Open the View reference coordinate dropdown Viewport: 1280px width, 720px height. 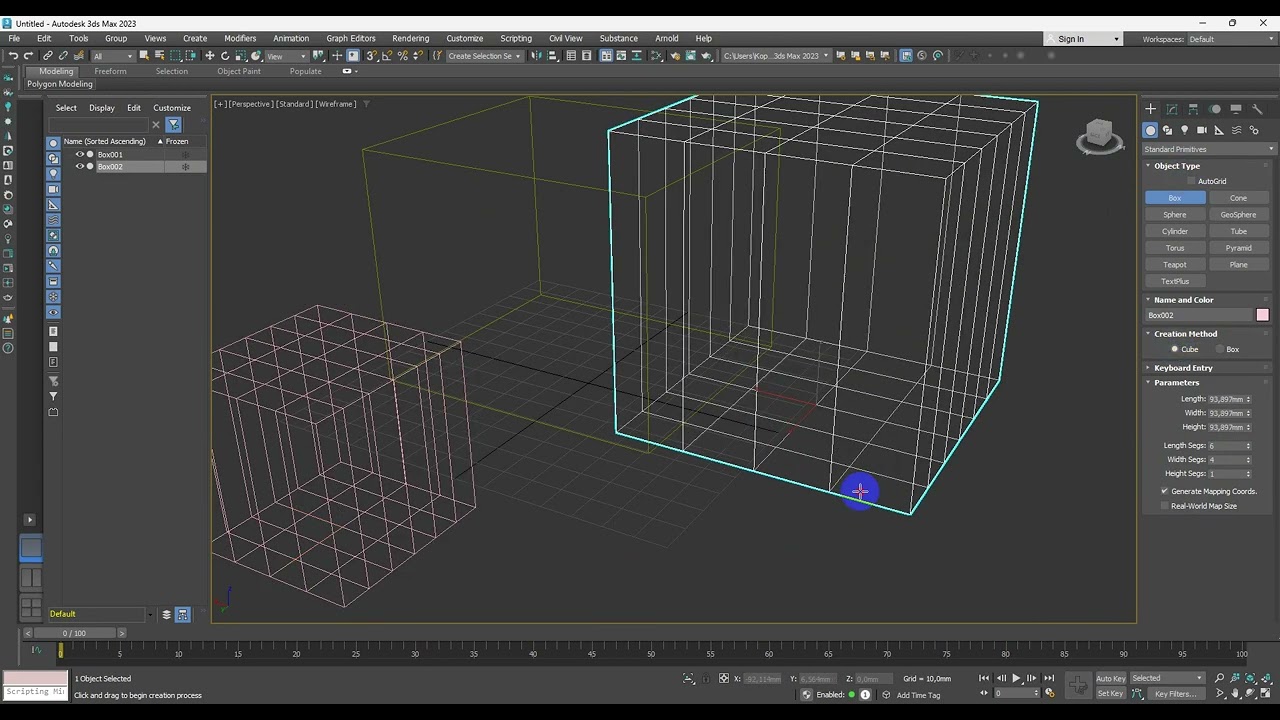286,56
